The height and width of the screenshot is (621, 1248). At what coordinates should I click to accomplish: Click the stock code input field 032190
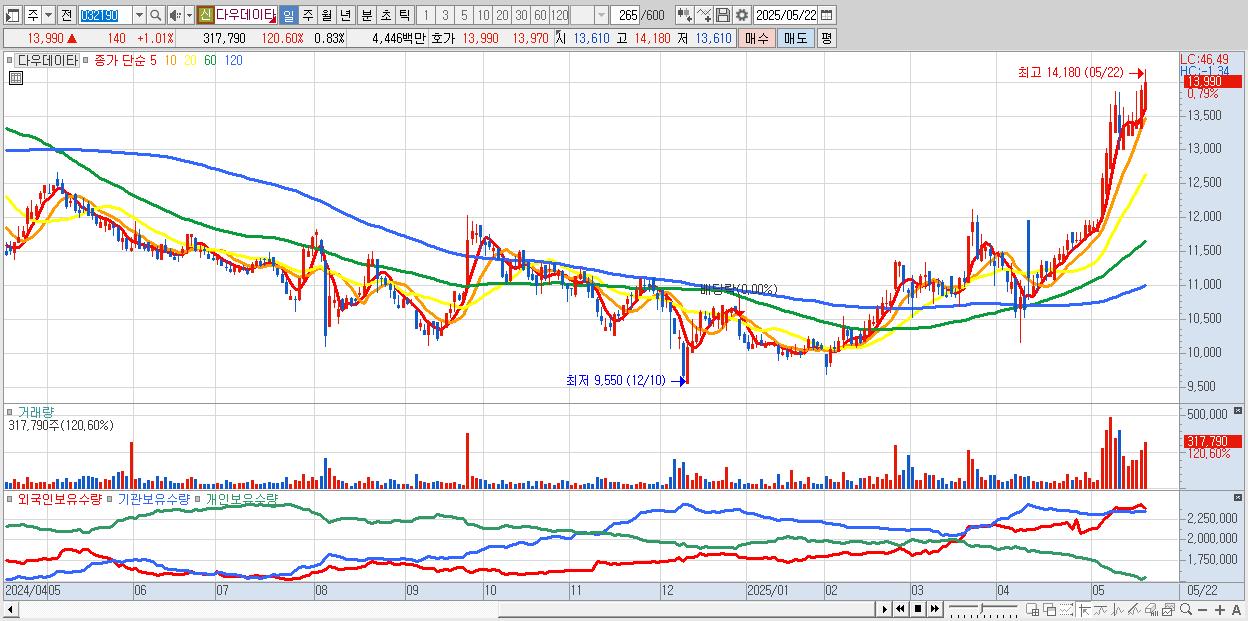[106, 15]
